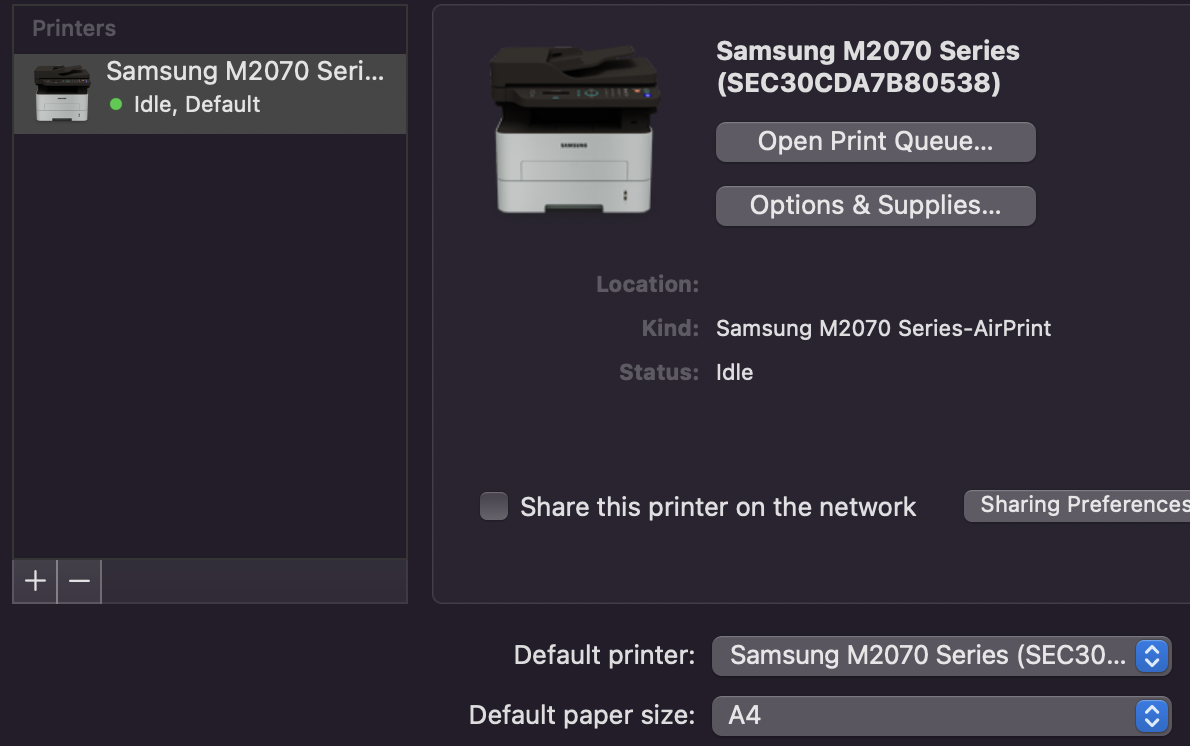Enable Share this printer on the network
This screenshot has height=746, width=1190.
[x=493, y=506]
